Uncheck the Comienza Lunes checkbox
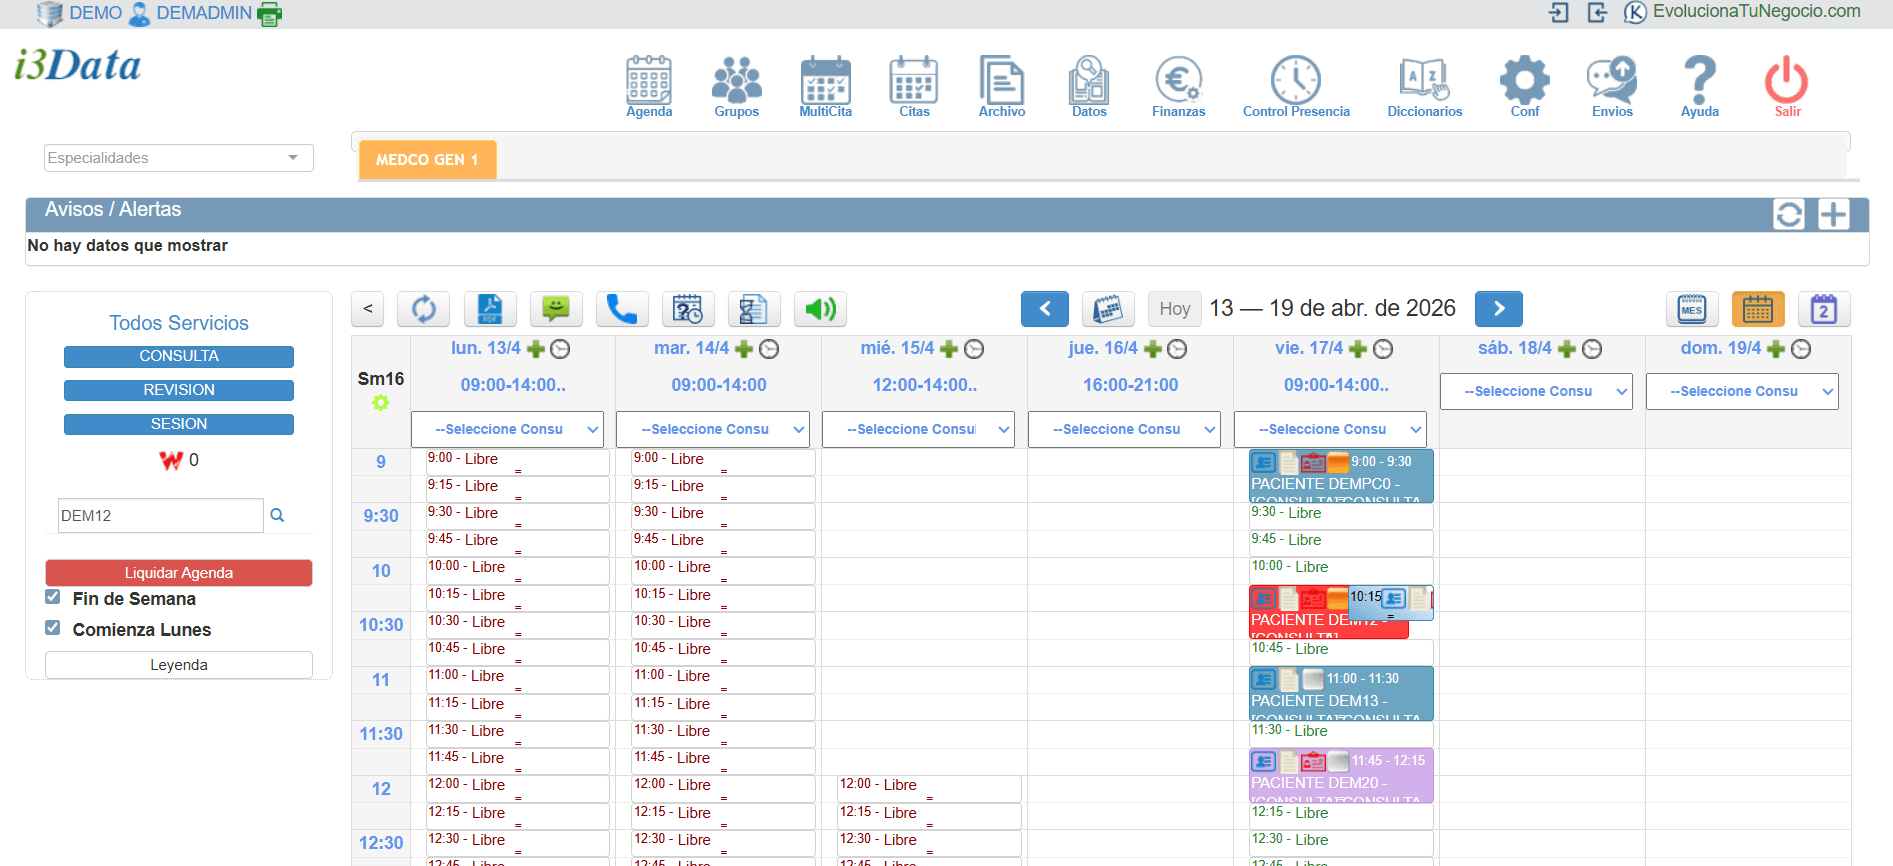The image size is (1893, 866). 53,628
